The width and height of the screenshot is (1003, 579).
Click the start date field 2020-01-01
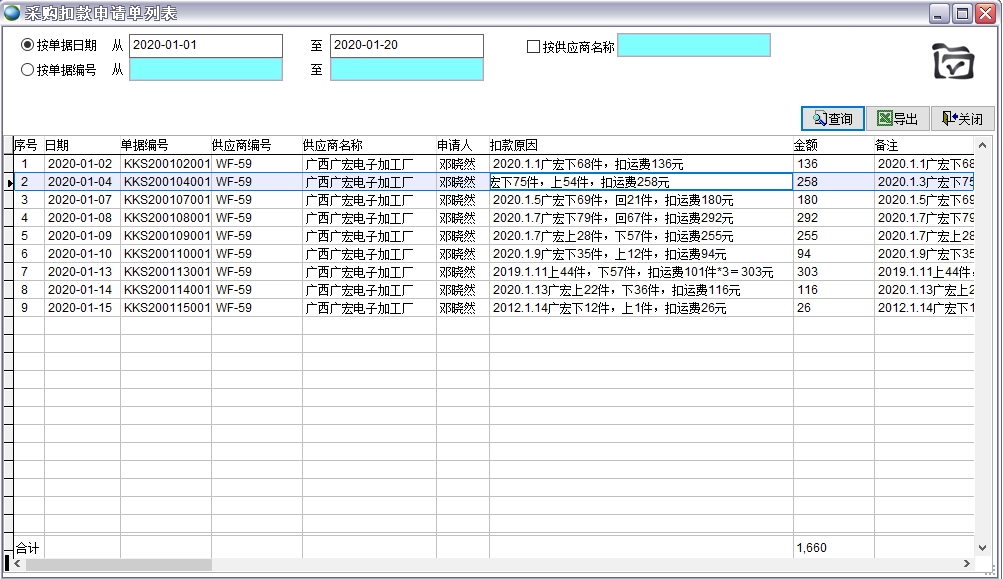coord(205,46)
